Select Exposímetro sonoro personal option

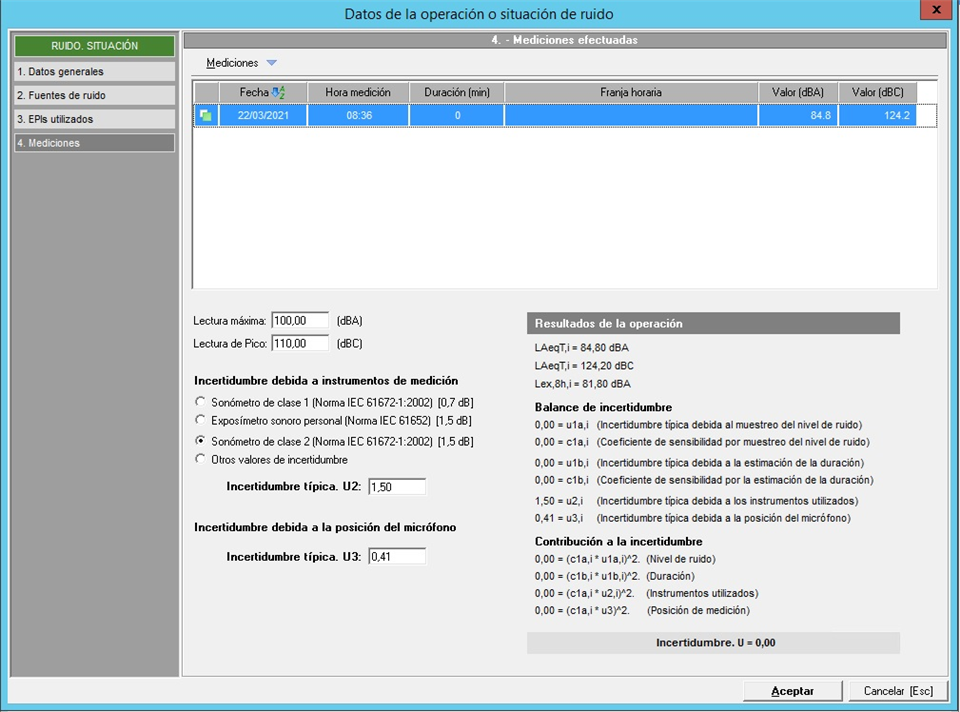click(201, 420)
